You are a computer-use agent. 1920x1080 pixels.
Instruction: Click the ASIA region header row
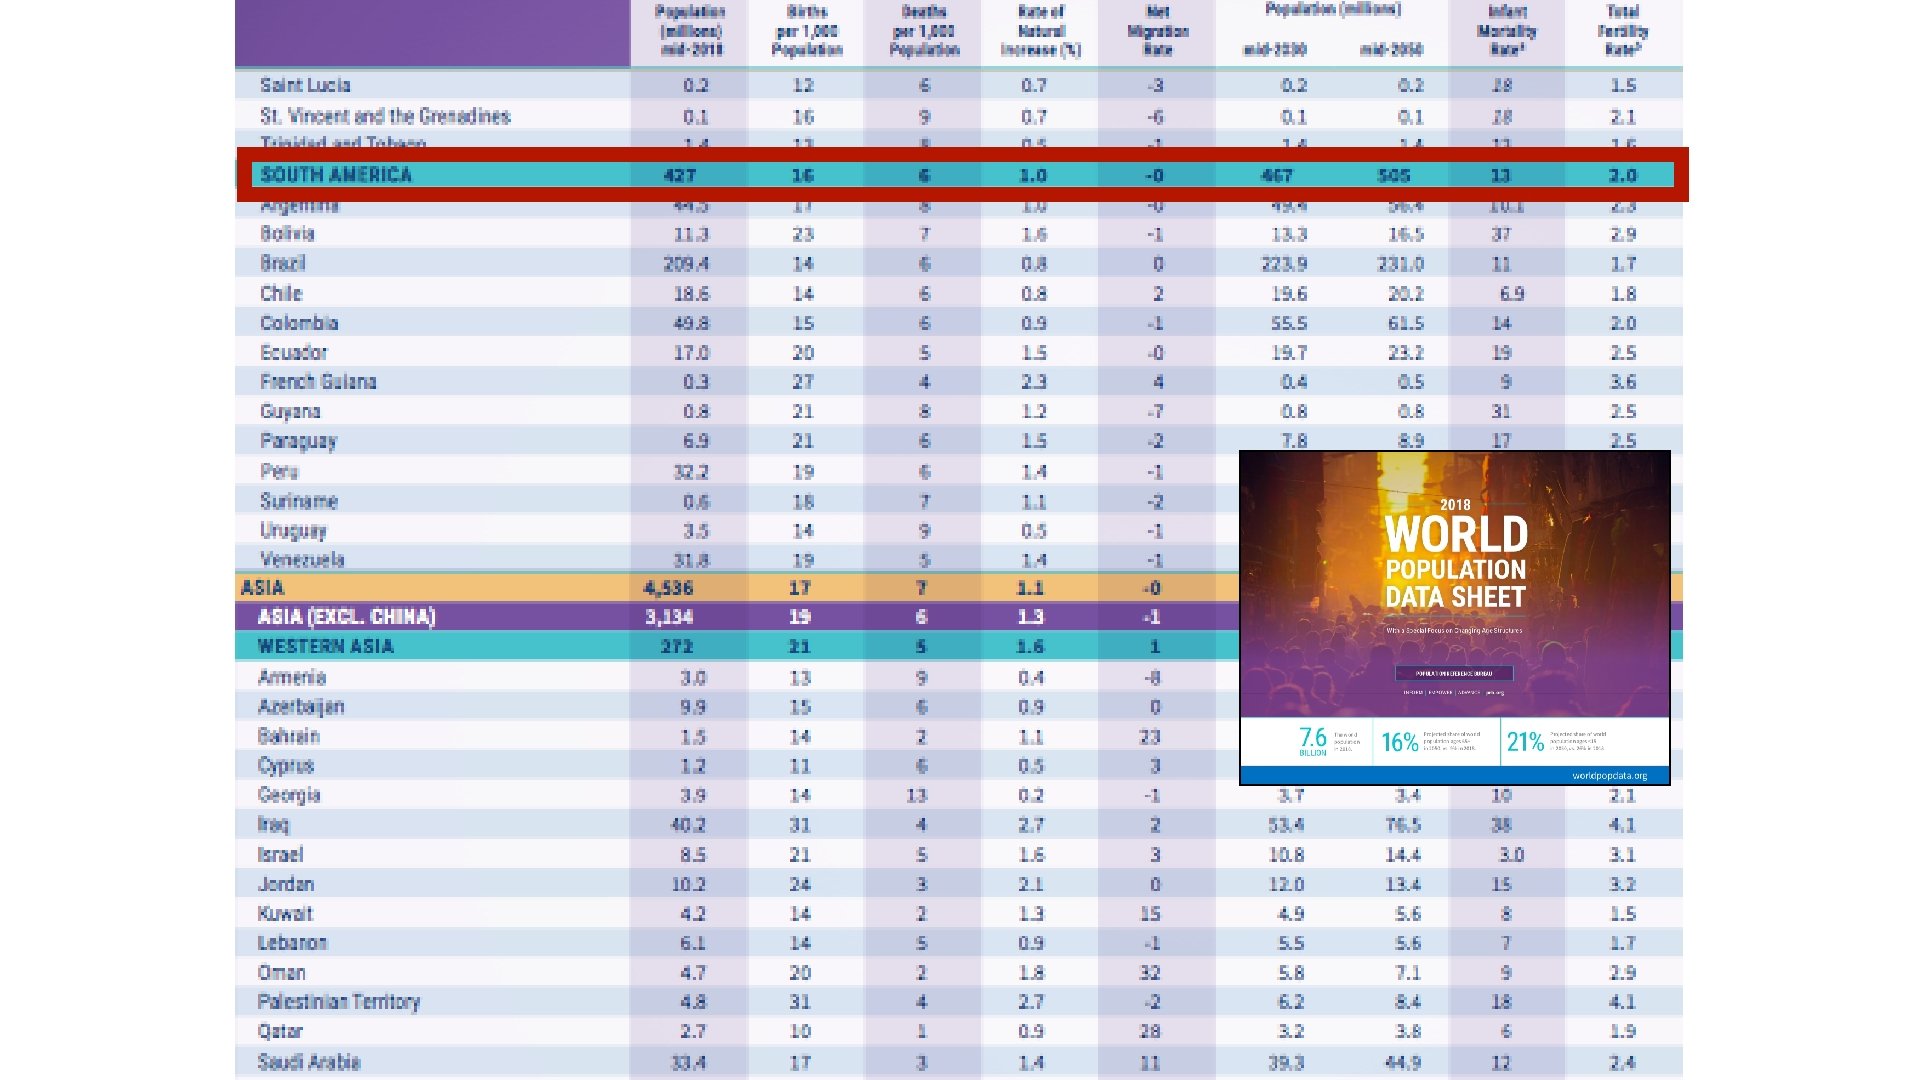point(263,588)
